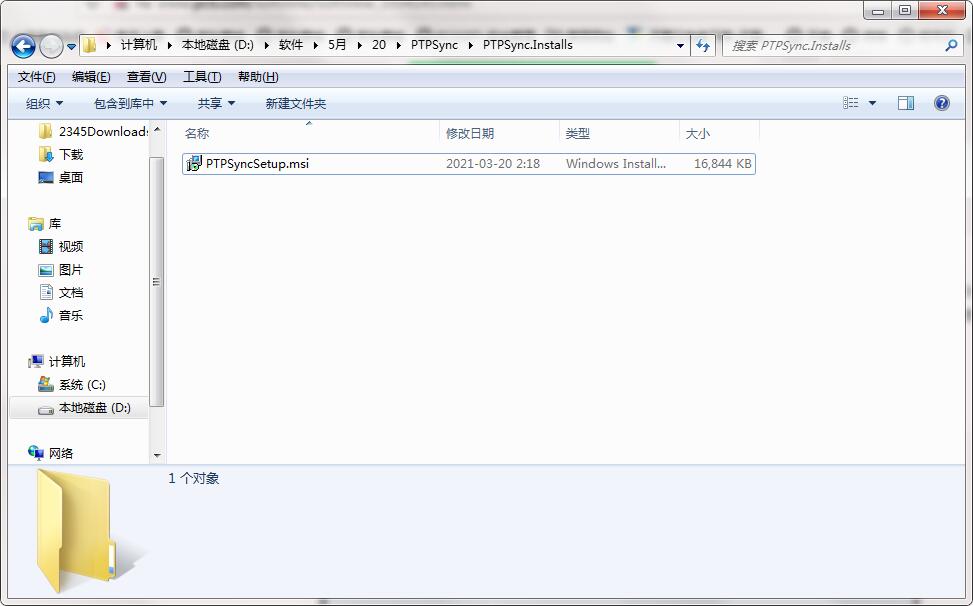
Task: Open the 文件(F) menu
Action: tap(37, 77)
